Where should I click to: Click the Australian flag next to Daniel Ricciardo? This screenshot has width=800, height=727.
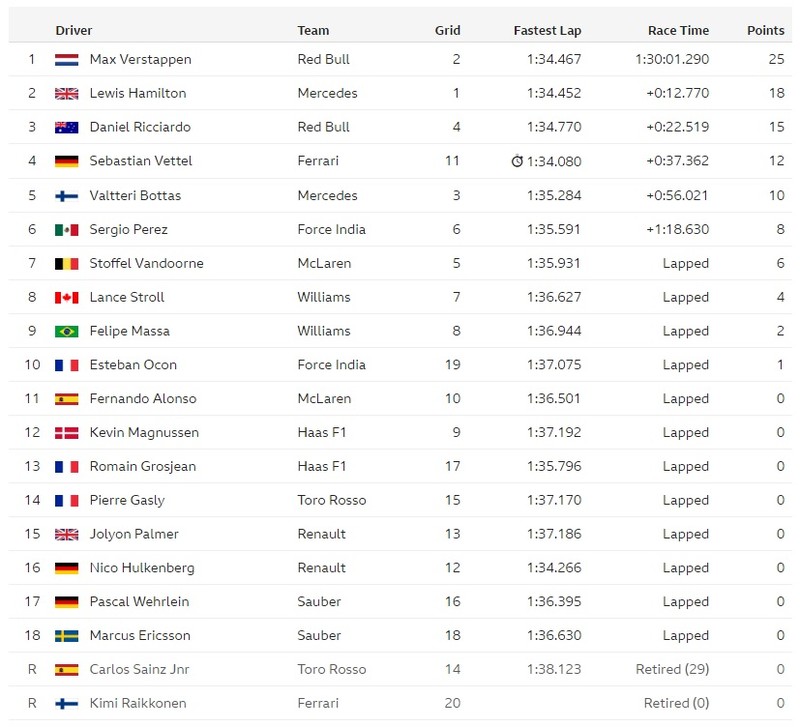click(66, 127)
